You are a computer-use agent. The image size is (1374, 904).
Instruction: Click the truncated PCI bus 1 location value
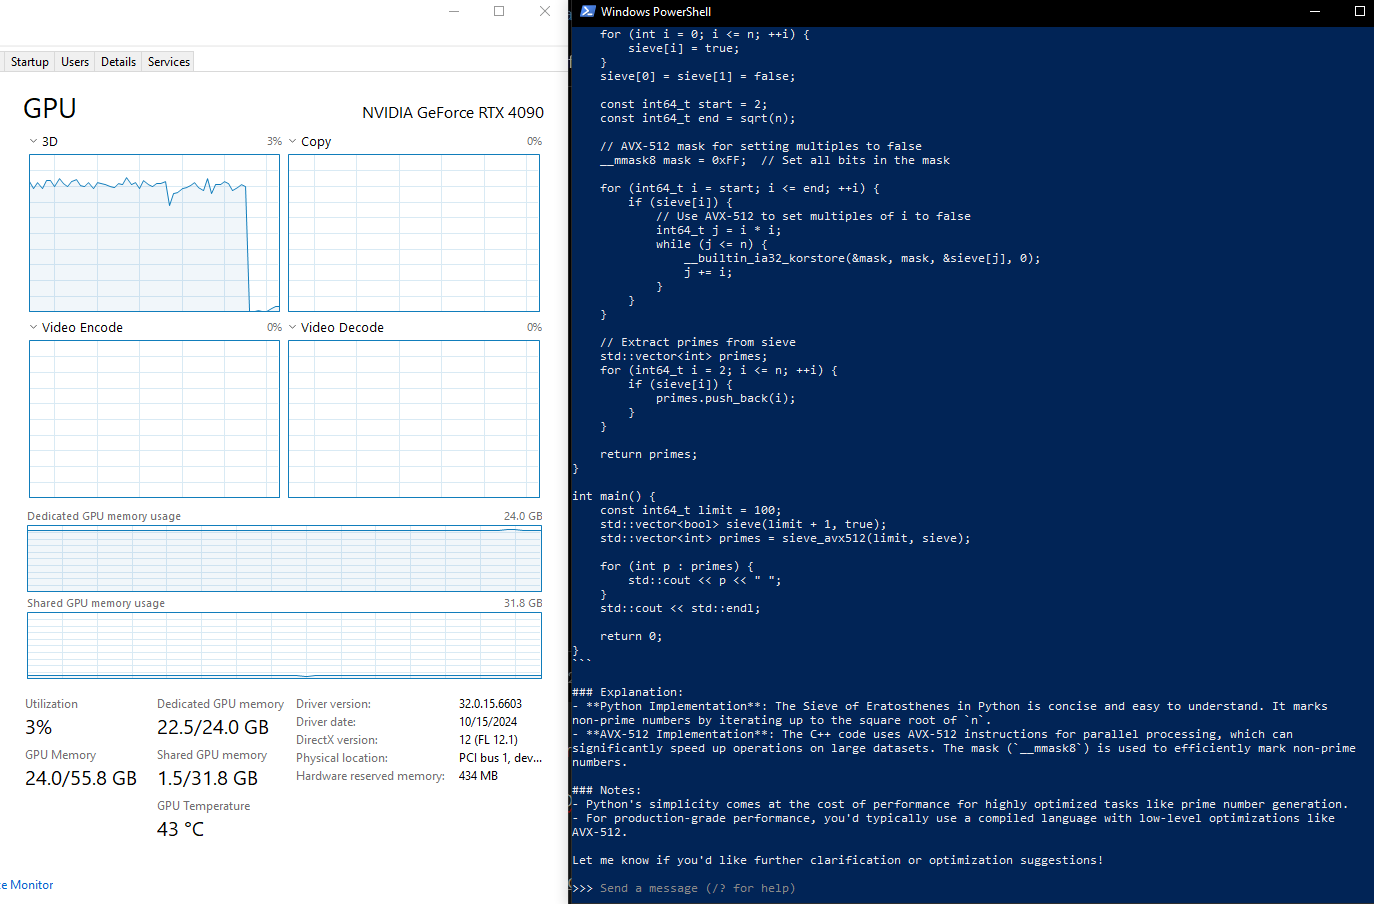(x=500, y=758)
